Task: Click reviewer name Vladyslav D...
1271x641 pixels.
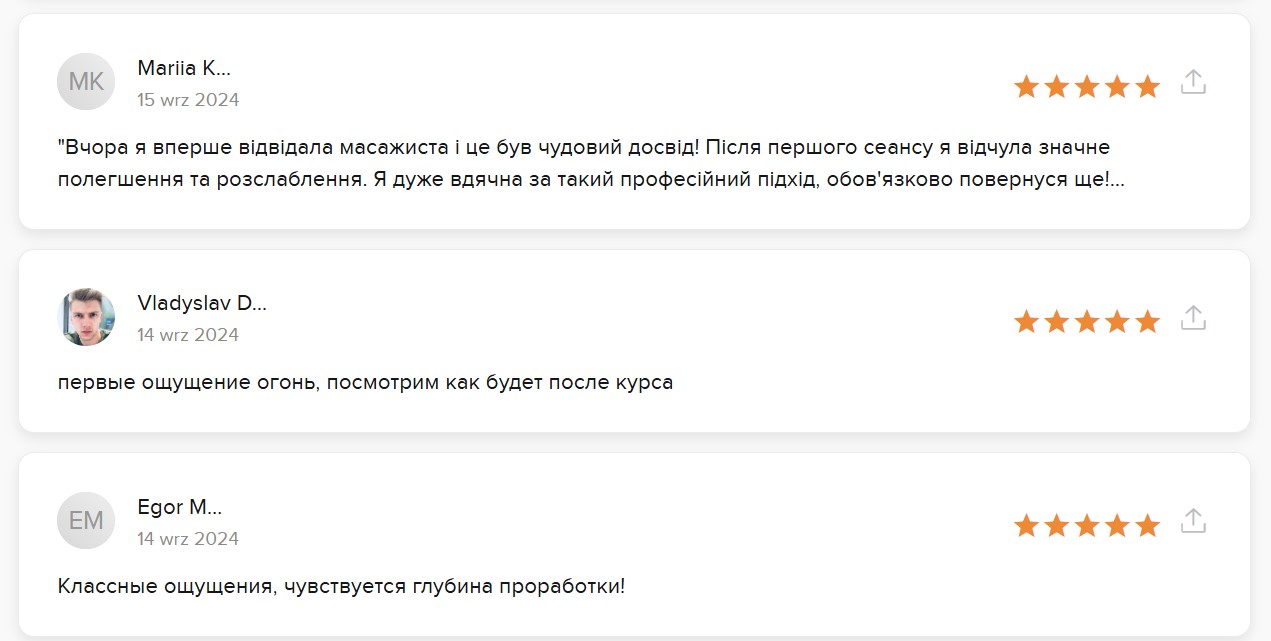Action: (202, 304)
